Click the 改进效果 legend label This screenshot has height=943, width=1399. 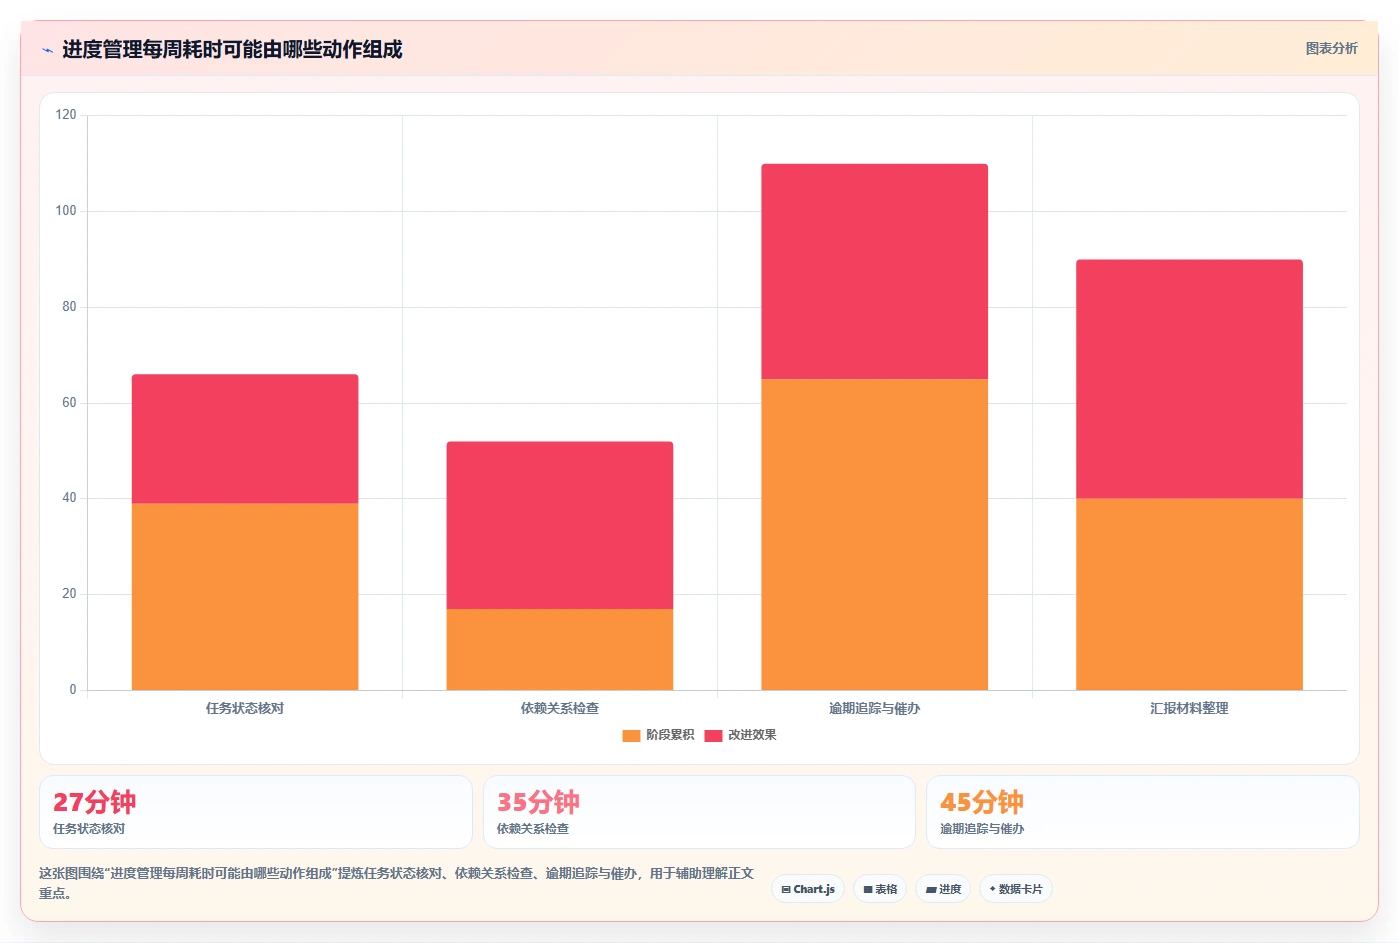pyautogui.click(x=752, y=735)
